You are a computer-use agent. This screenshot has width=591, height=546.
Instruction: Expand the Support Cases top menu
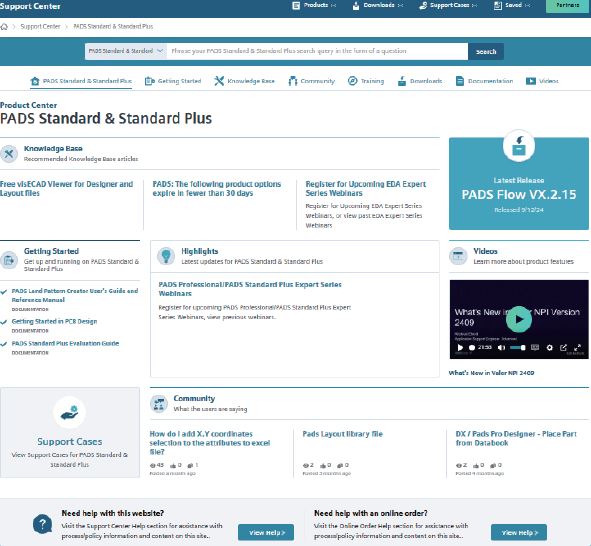point(448,5)
